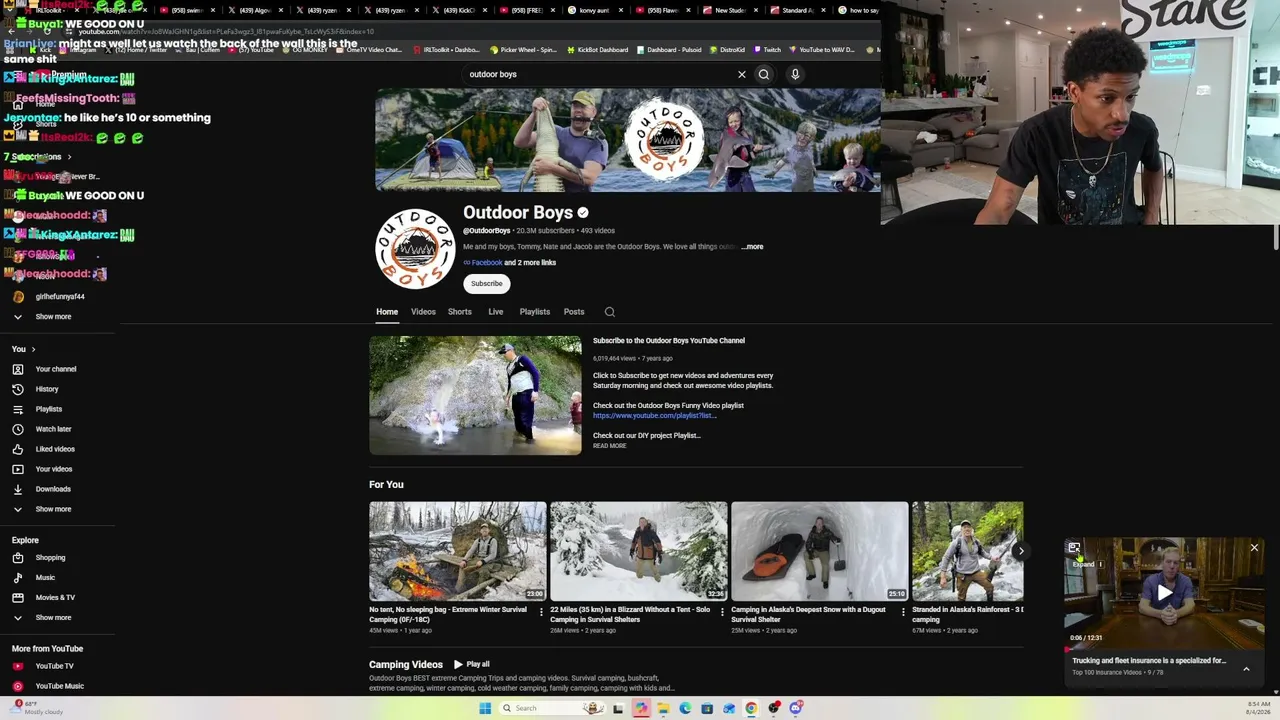Open Microsoft Edge from the taskbar
This screenshot has width=1280, height=720.
tap(685, 708)
